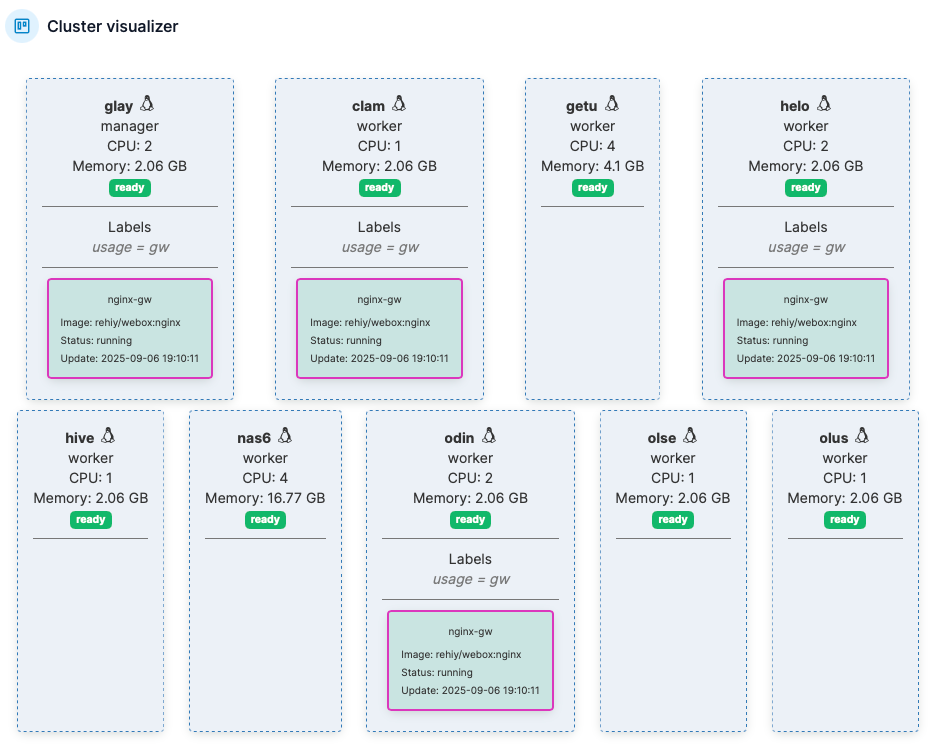The height and width of the screenshot is (754, 939).
Task: Select the nas6 node name
Action: pos(254,438)
